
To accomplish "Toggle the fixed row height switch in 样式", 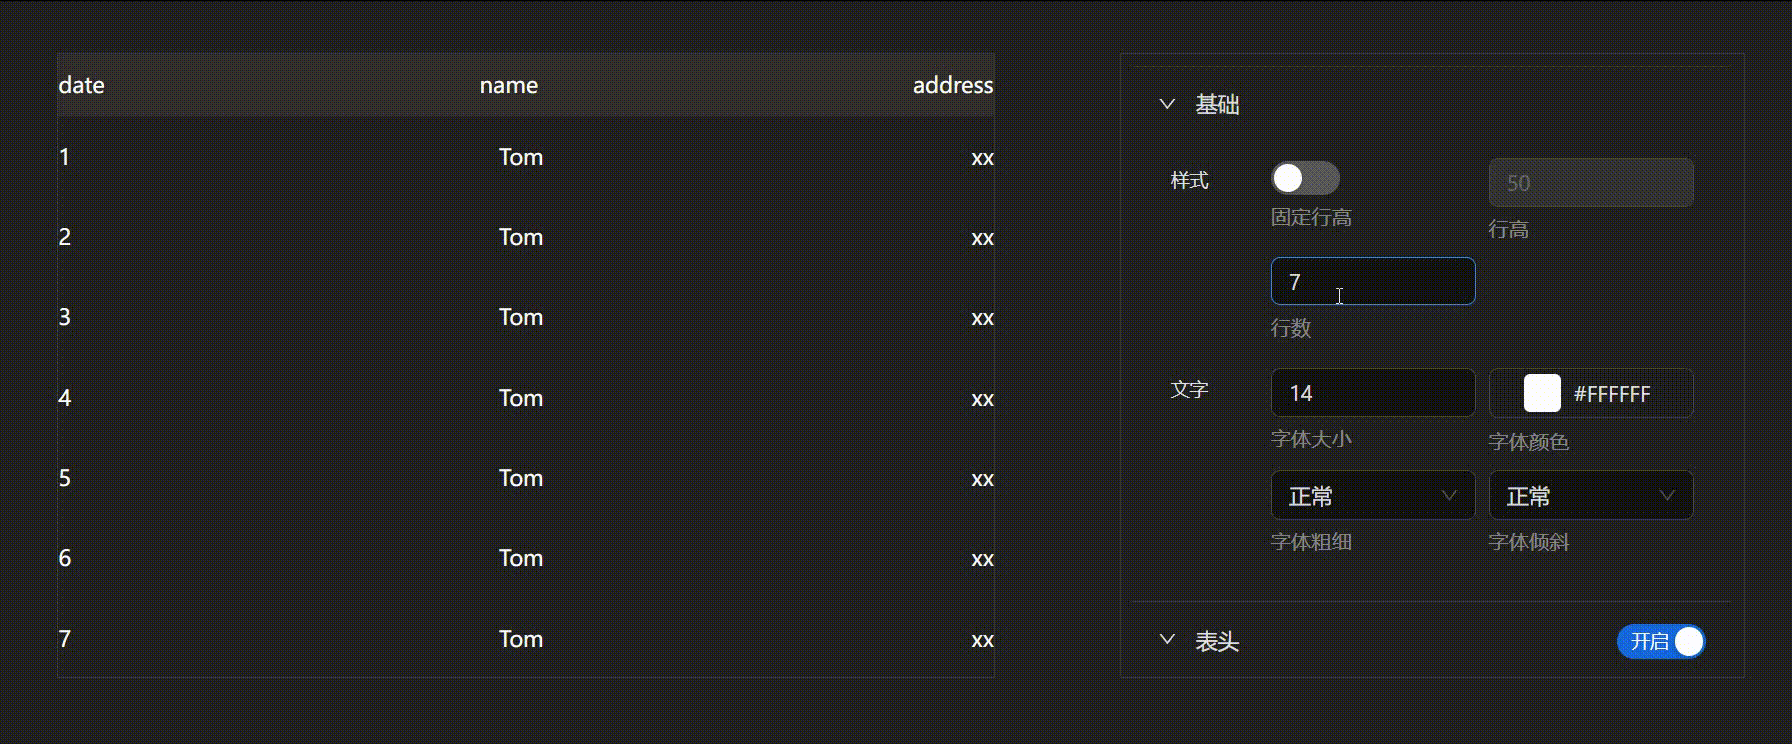I will pyautogui.click(x=1304, y=178).
